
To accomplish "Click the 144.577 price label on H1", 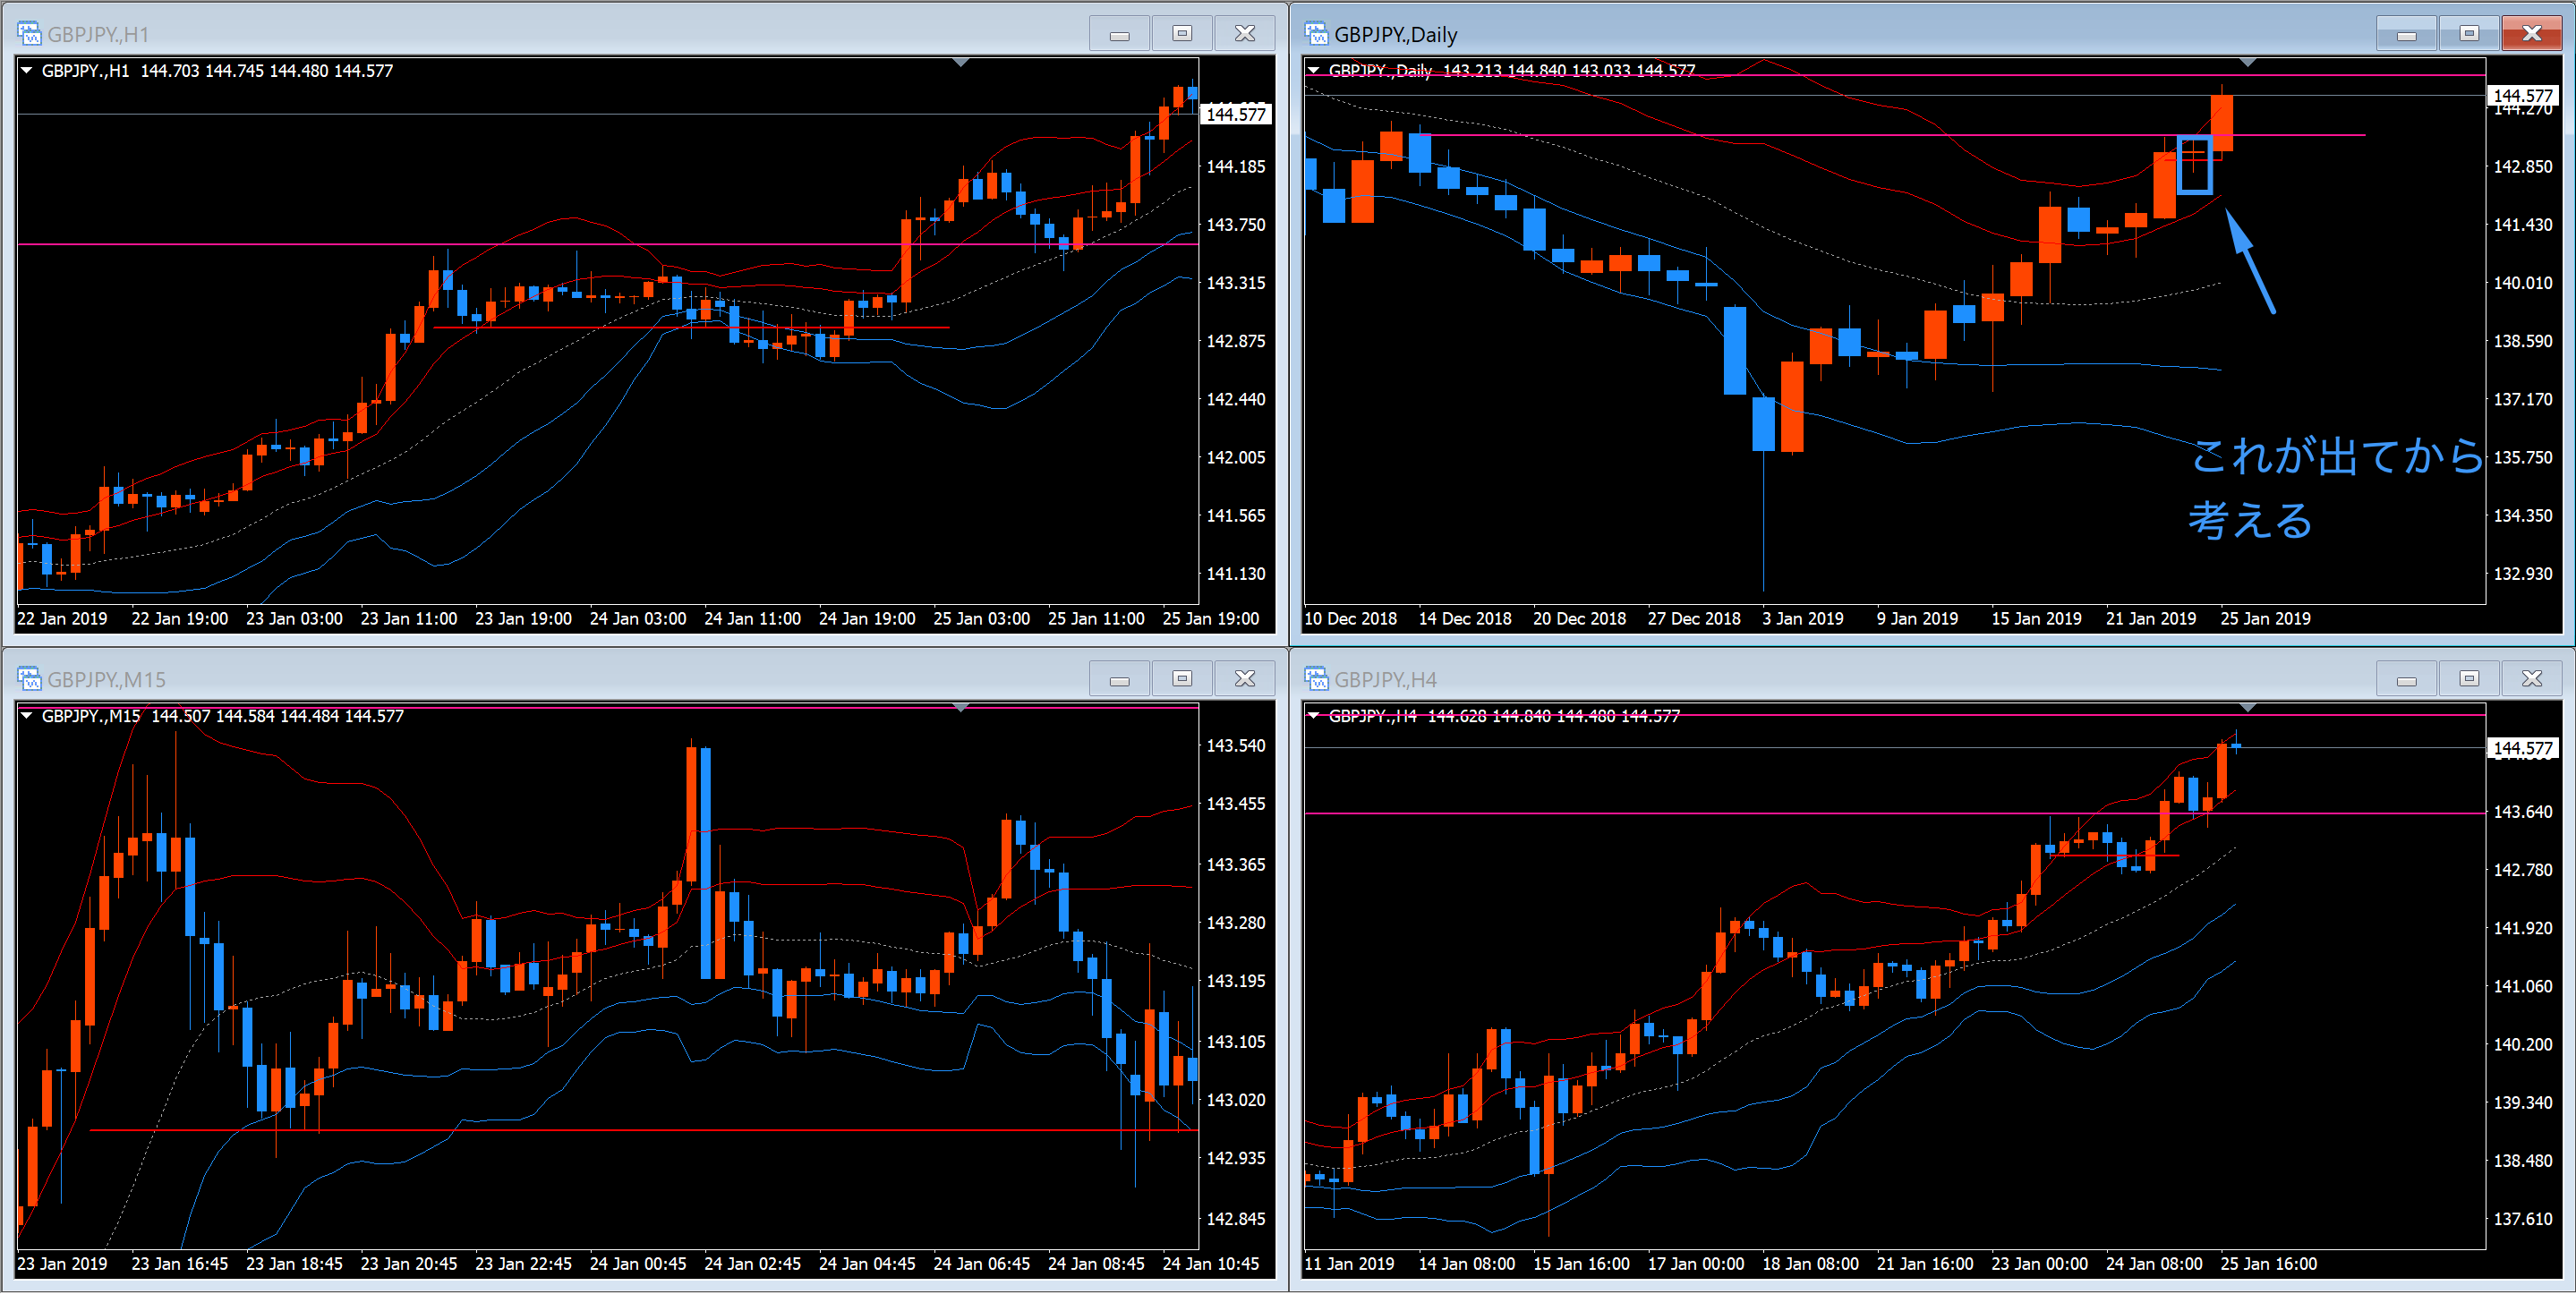I will coord(1236,114).
